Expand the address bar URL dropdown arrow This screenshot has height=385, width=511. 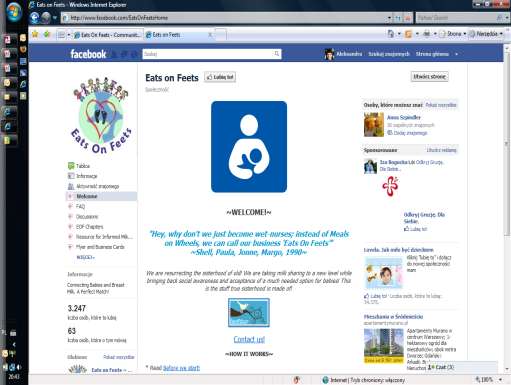click(389, 18)
